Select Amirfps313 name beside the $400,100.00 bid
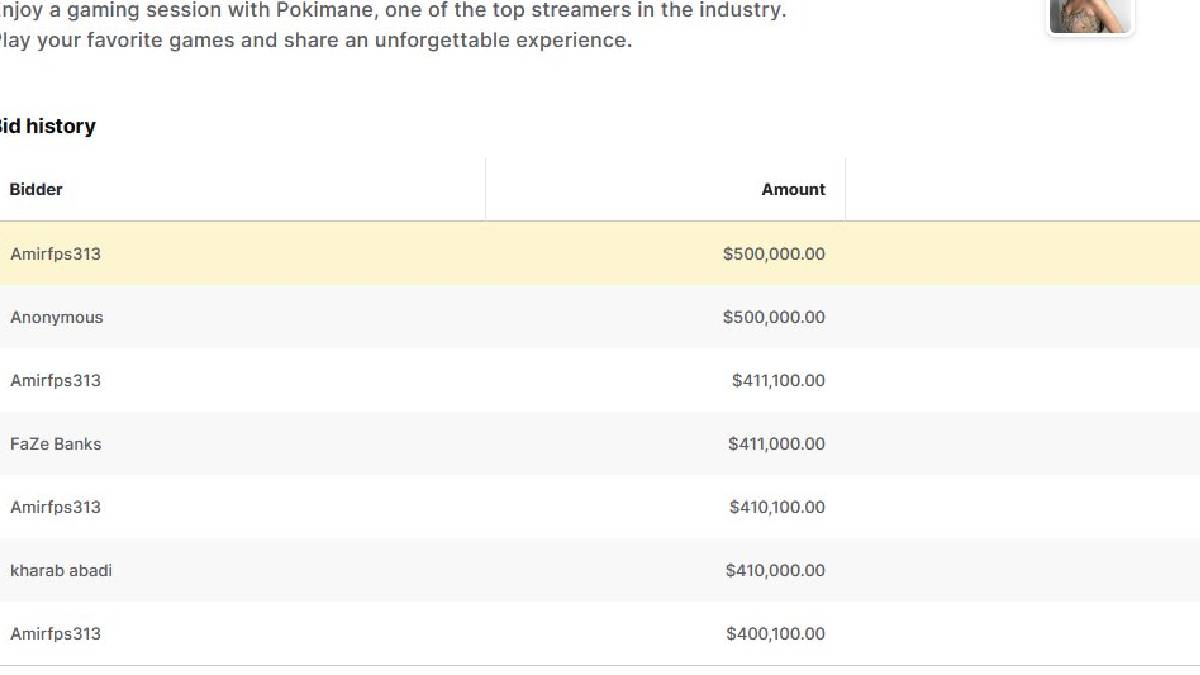 coord(55,634)
